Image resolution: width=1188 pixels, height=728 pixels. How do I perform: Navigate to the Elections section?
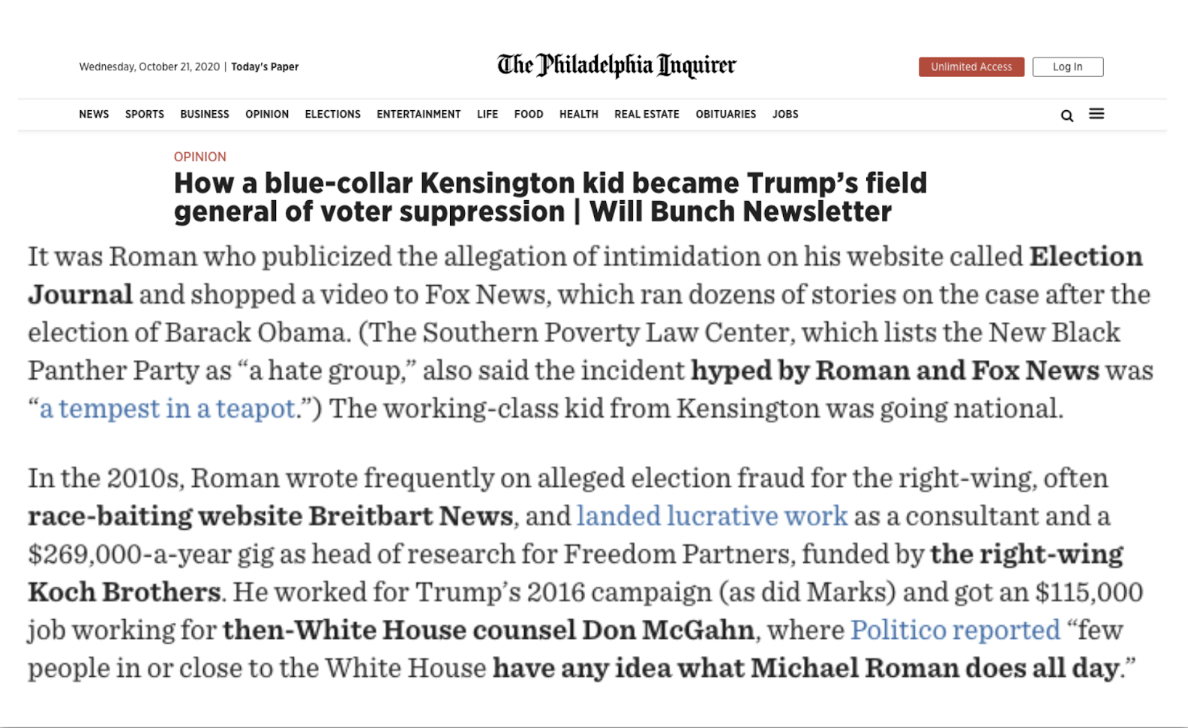pos(333,114)
